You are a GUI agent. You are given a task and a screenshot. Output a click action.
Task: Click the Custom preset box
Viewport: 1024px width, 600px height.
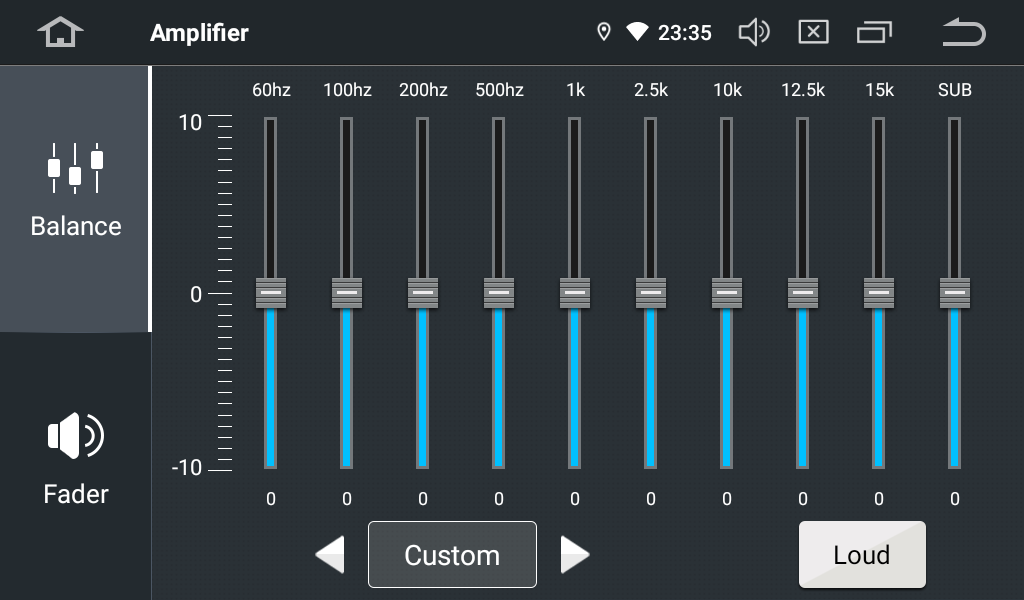coord(452,555)
